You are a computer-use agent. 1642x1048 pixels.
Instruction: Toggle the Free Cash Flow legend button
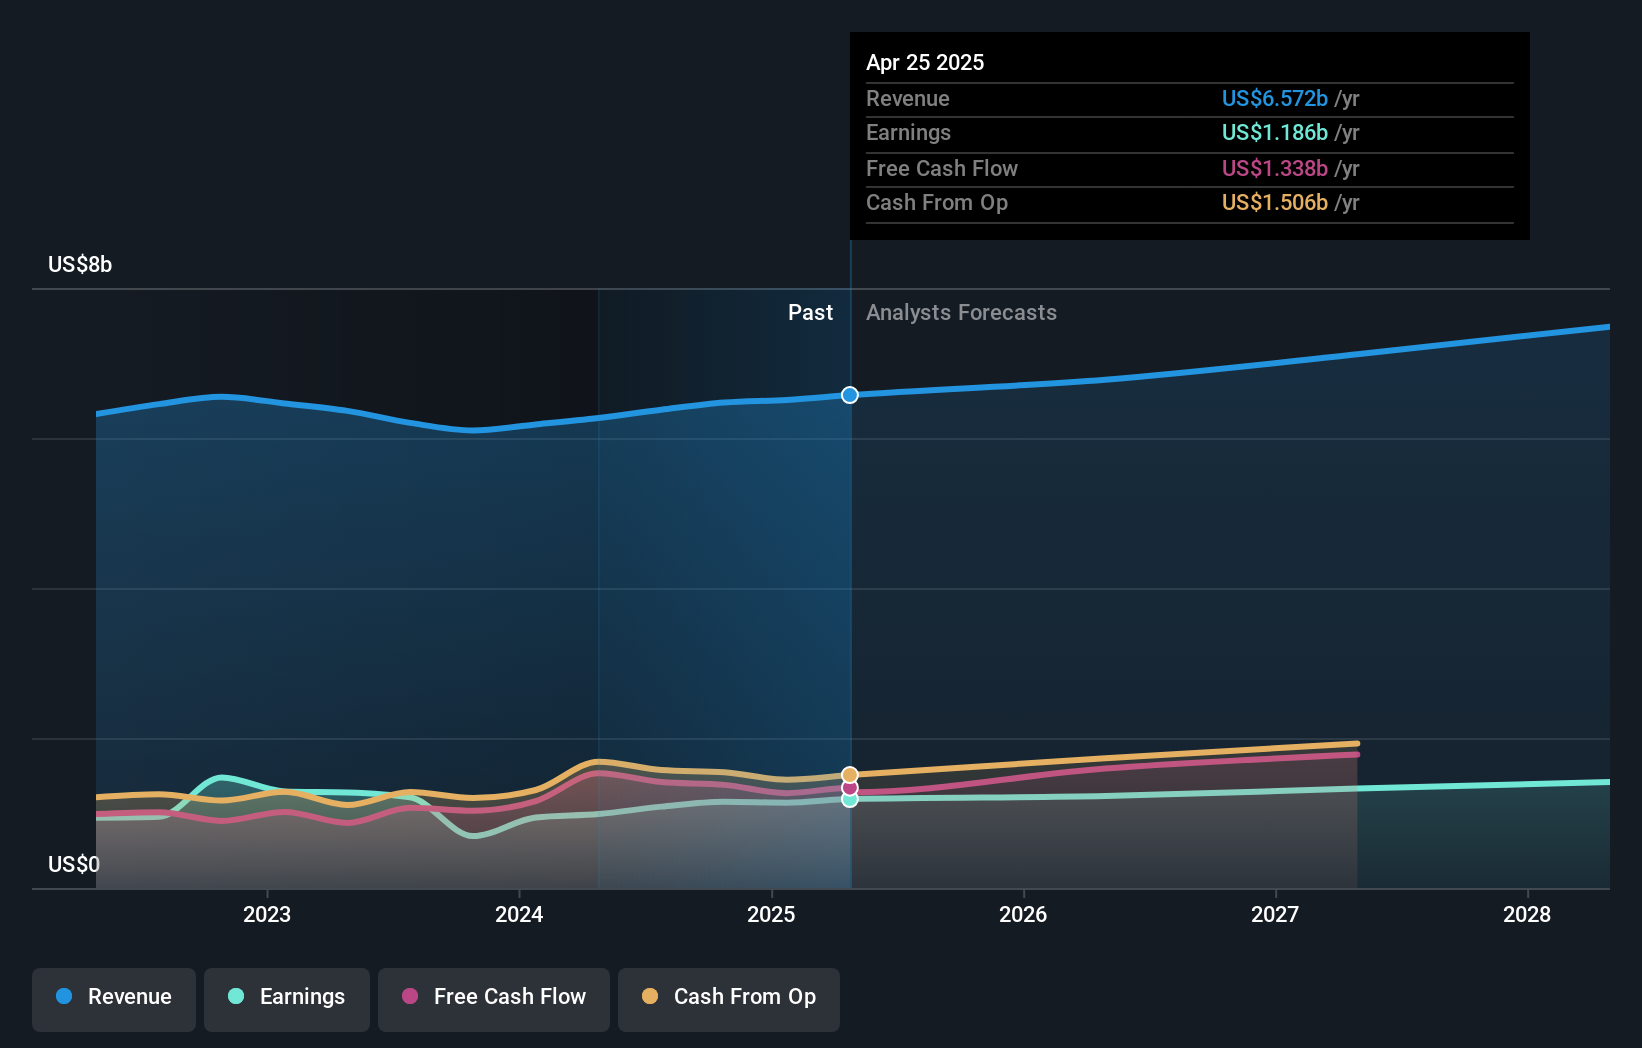click(x=494, y=999)
